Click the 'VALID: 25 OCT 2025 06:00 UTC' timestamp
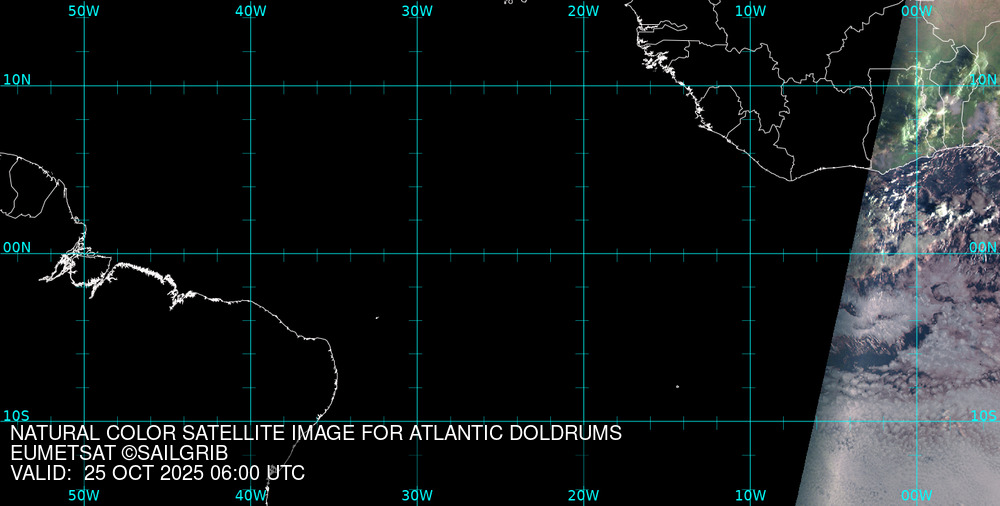The image size is (1000, 506). coord(157,473)
